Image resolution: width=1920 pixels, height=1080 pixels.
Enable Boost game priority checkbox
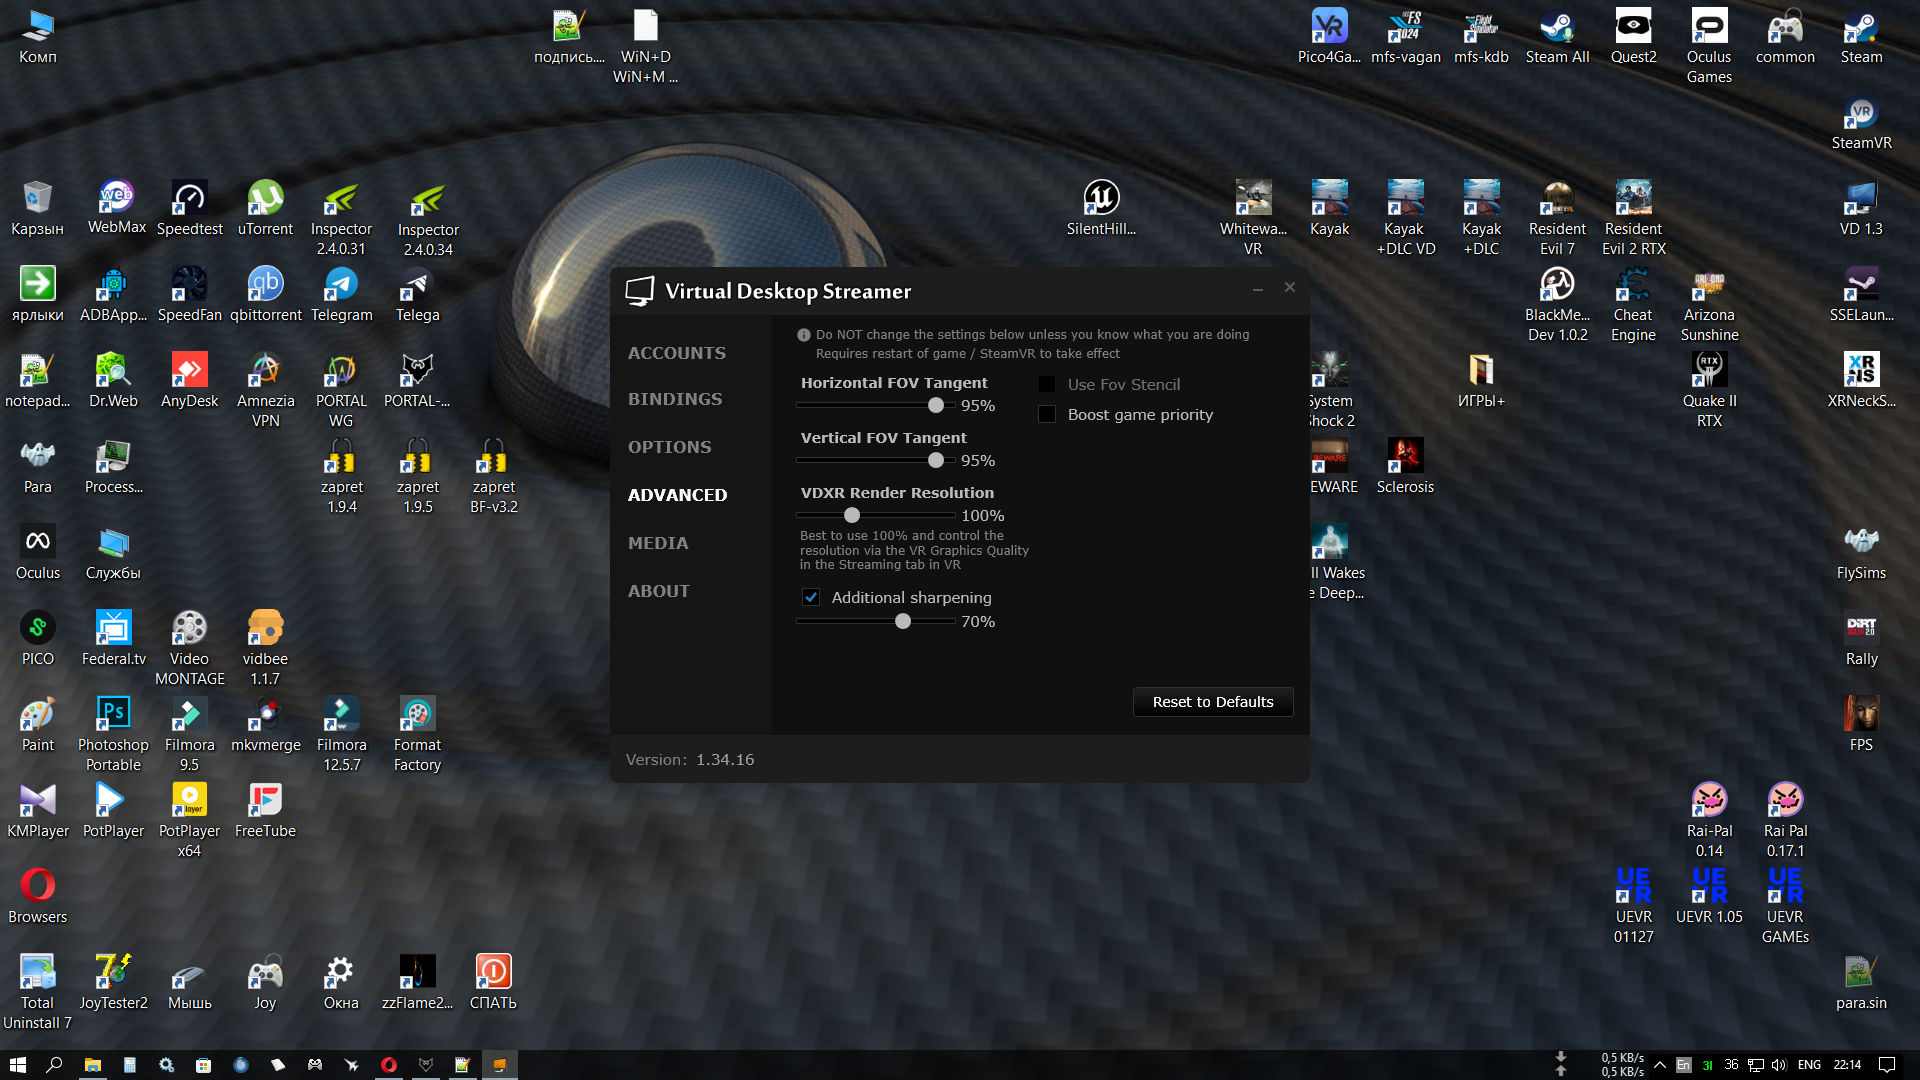pos(1047,414)
